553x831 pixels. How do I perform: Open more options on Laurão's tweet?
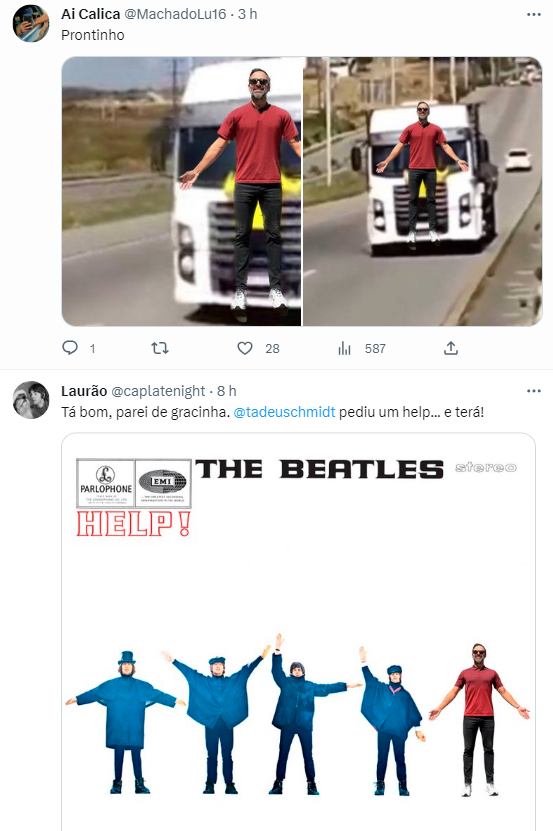coord(533,391)
